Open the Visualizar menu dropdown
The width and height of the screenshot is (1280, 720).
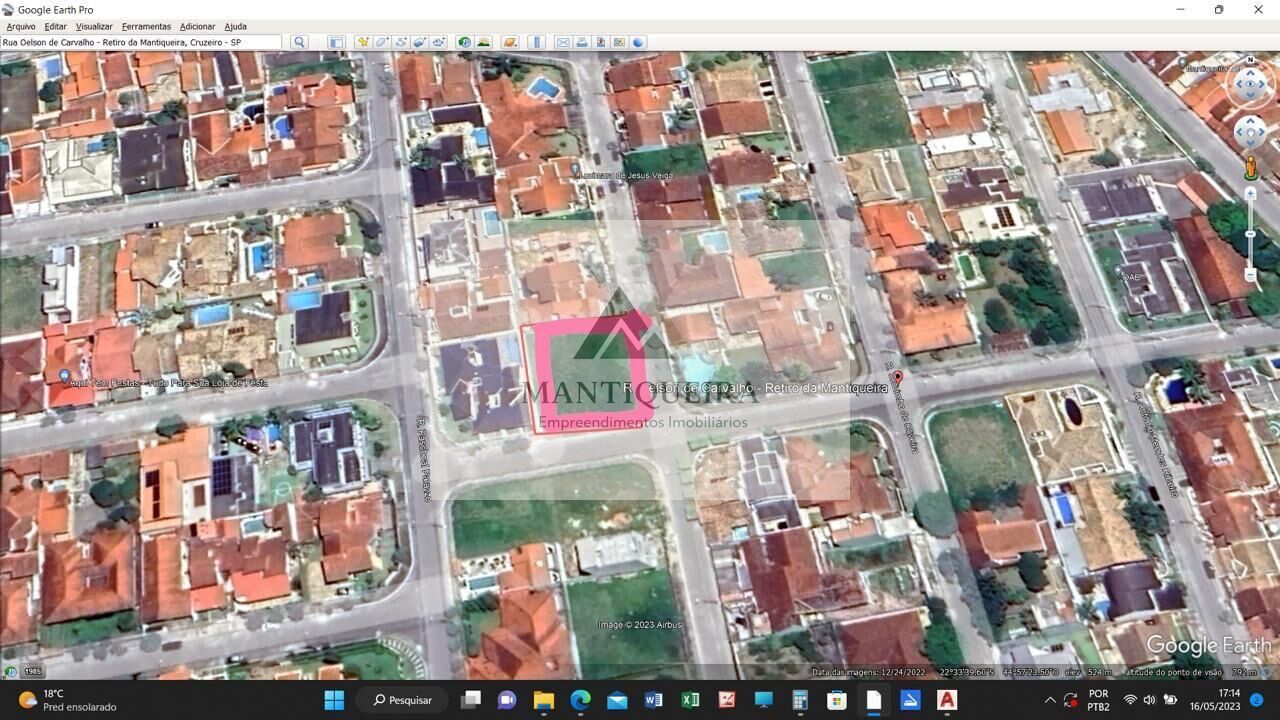[x=94, y=26]
